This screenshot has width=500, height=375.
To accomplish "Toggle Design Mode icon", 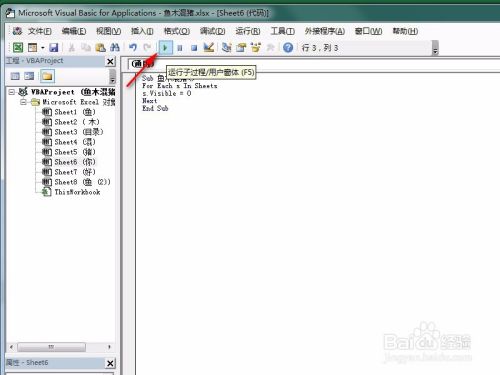I will pyautogui.click(x=209, y=47).
